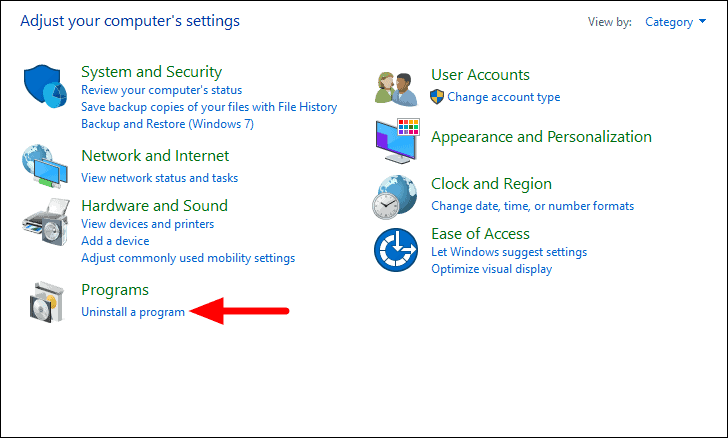Click the Appearance and Personalization monitor icon
The image size is (728, 438).
click(397, 140)
